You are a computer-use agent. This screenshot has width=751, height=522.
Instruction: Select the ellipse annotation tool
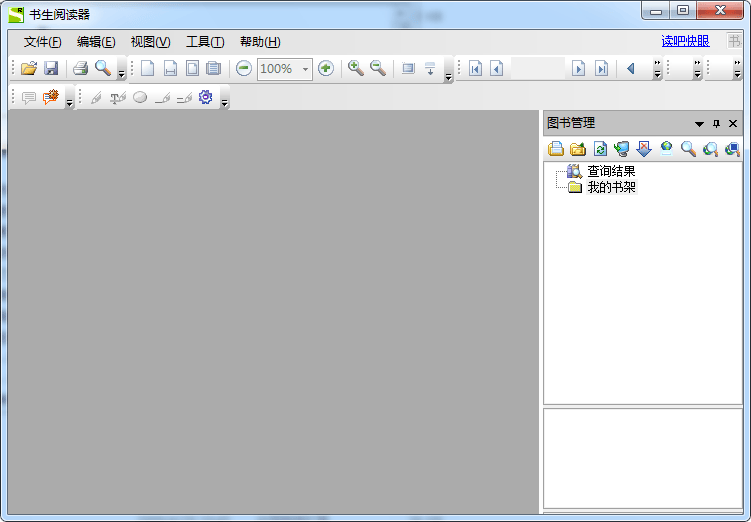[140, 97]
